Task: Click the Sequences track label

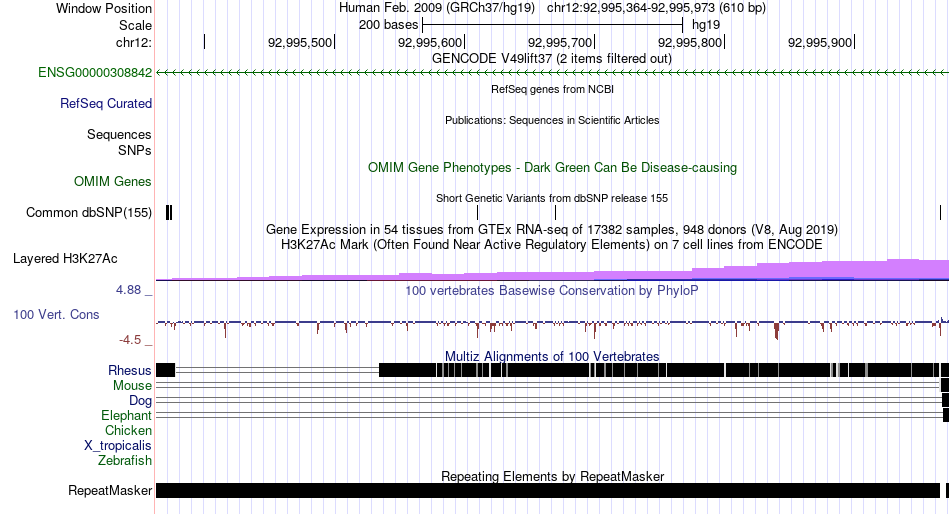Action: click(119, 135)
